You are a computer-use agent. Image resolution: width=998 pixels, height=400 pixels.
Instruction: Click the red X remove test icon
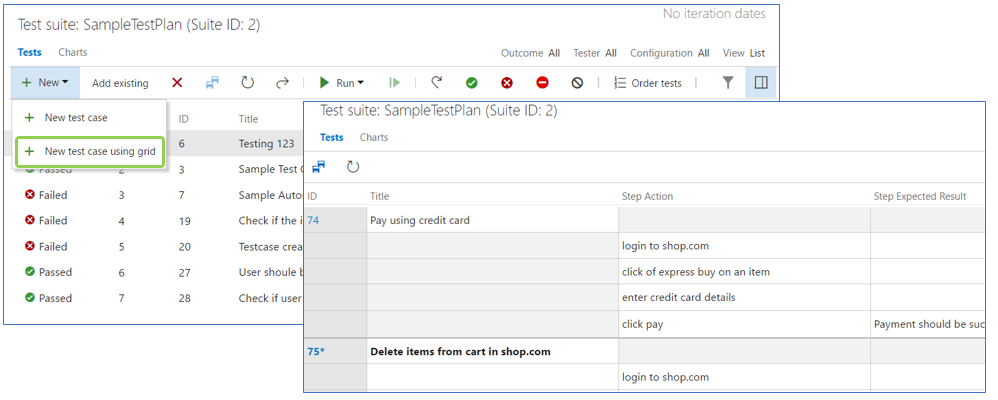pos(177,83)
